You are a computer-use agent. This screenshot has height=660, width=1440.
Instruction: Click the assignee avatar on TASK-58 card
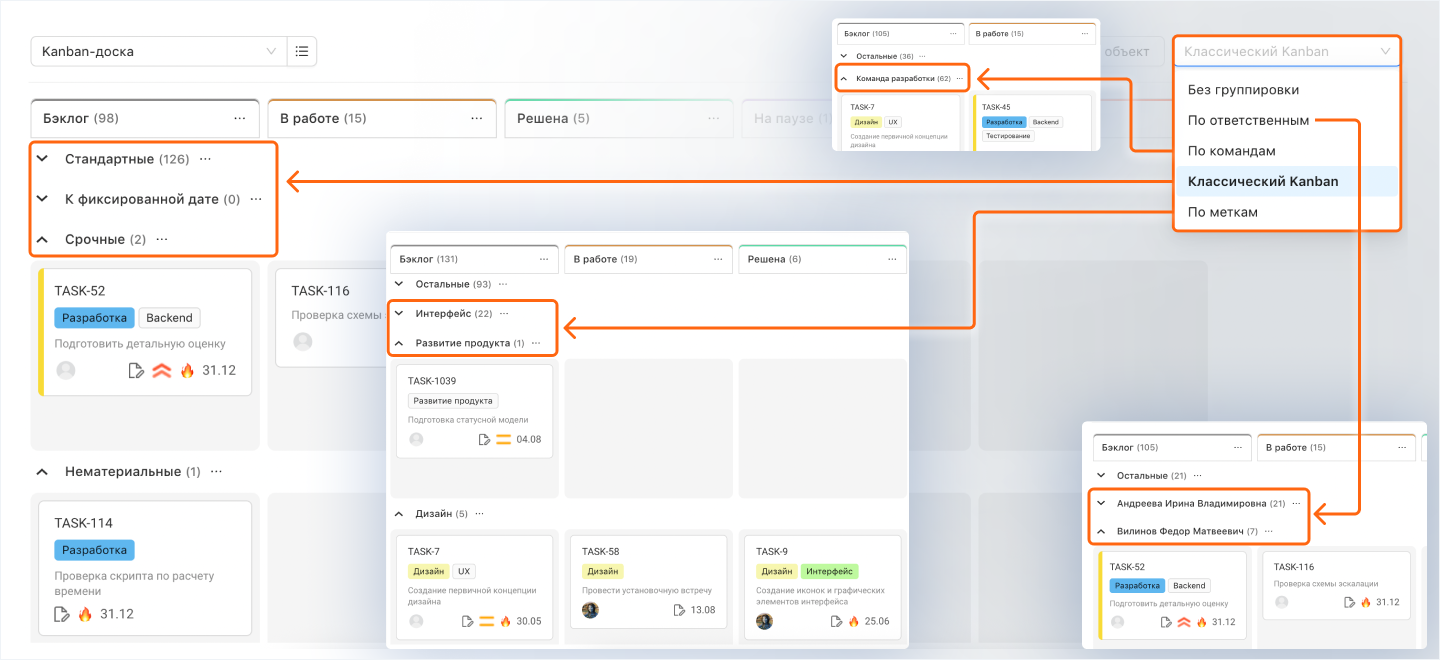pyautogui.click(x=590, y=610)
